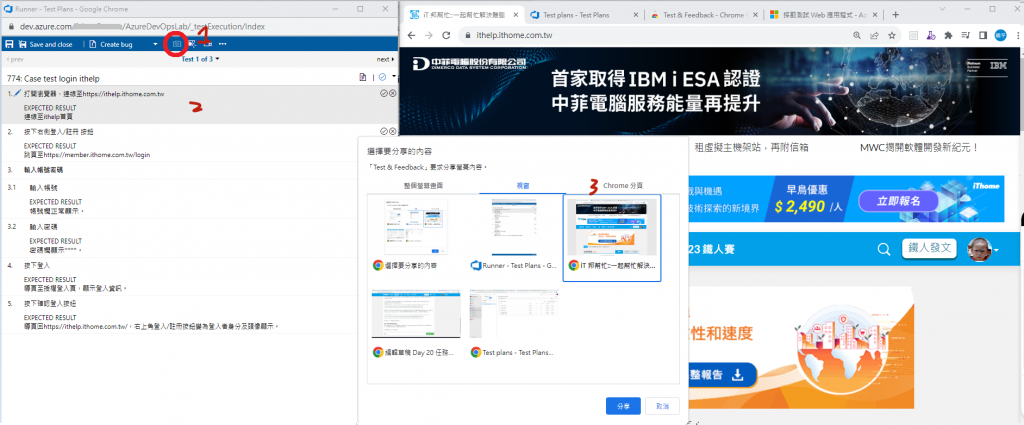
Task: Click the zoom magnifier icon in address bar
Action: click(x=857, y=35)
